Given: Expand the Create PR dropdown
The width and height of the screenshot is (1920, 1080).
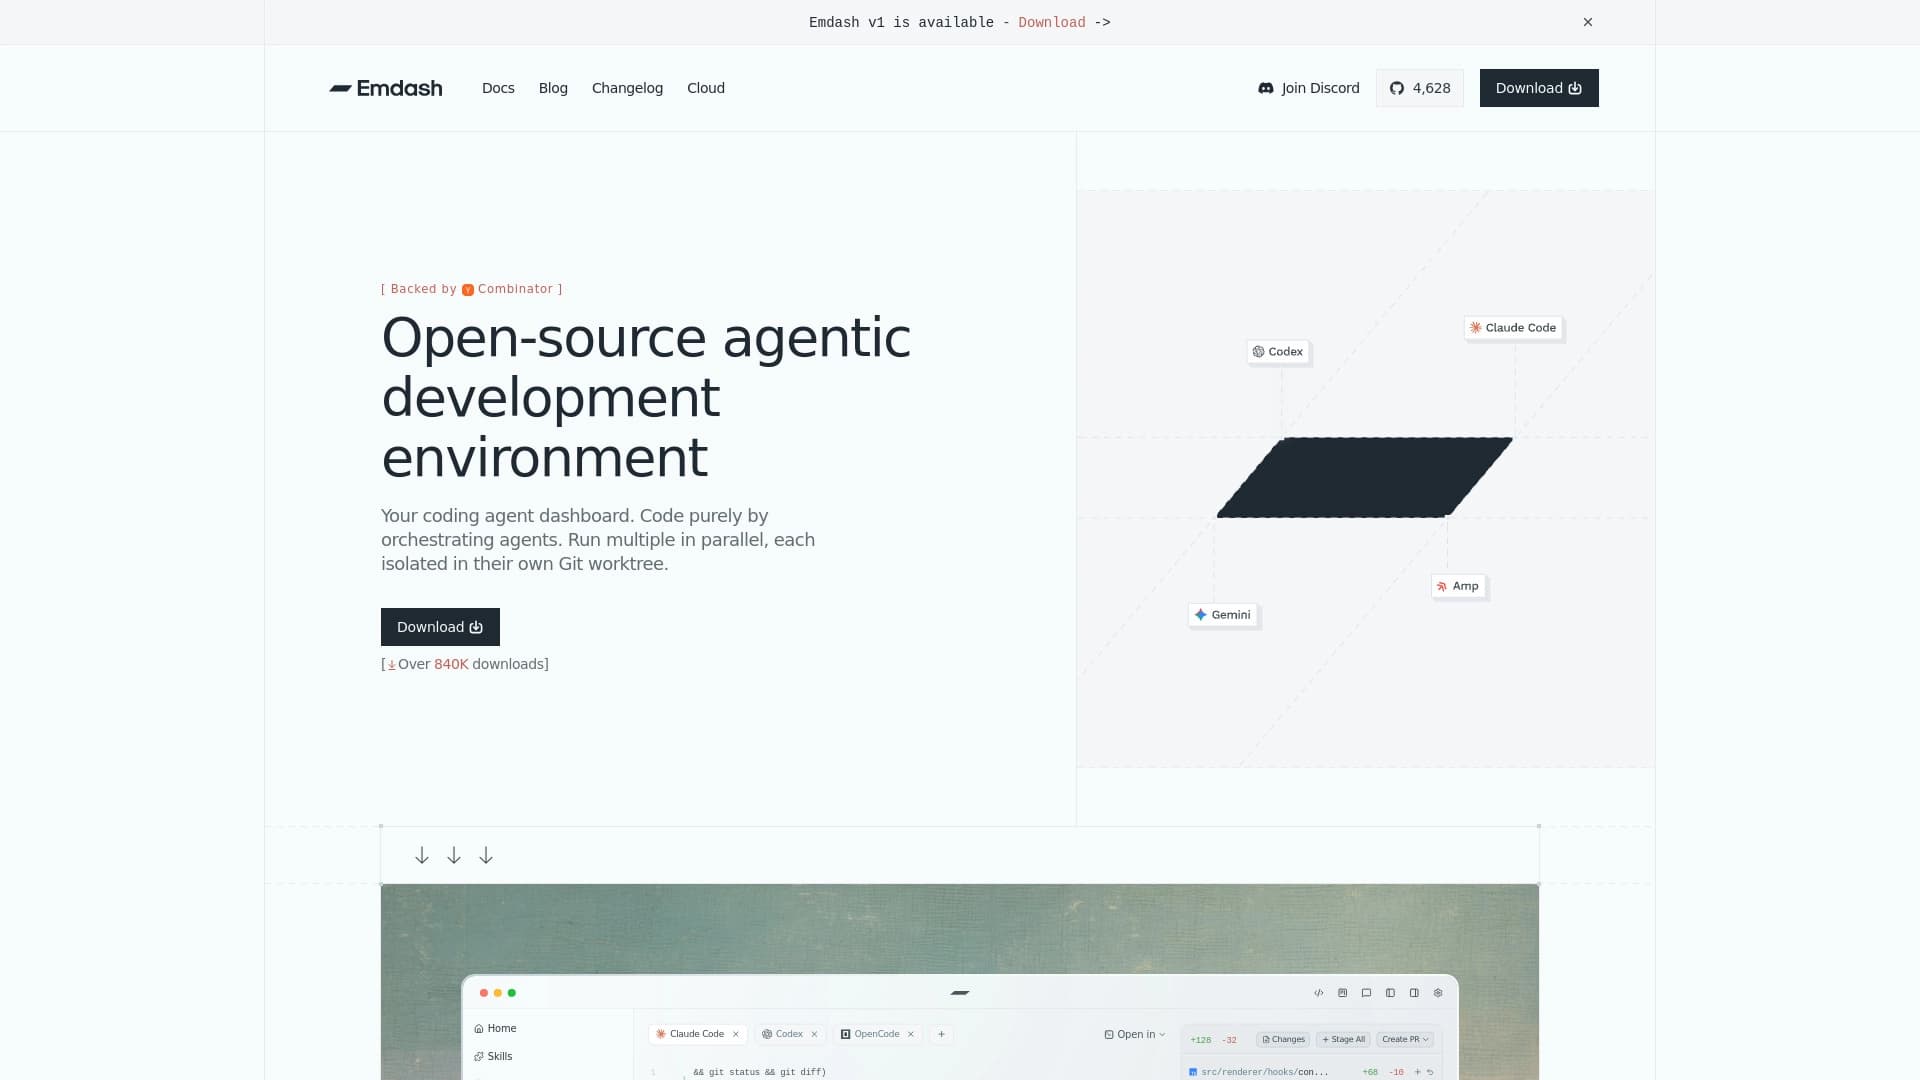Looking at the screenshot, I should (x=1405, y=1039).
